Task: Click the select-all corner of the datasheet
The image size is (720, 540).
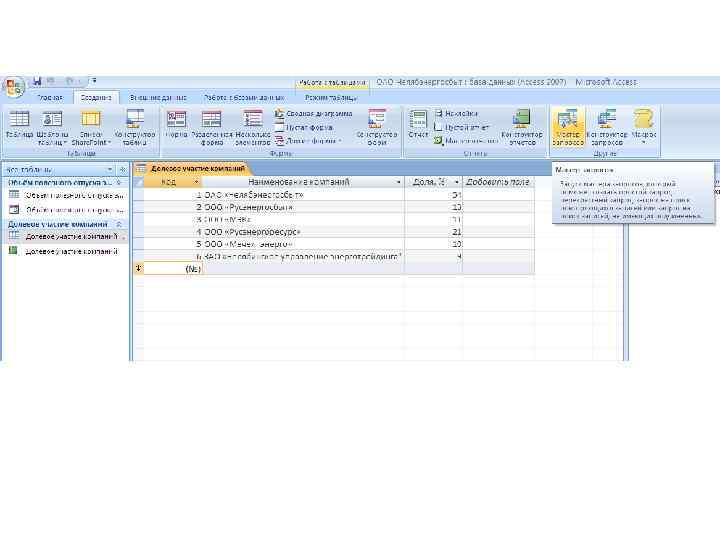Action: (138, 182)
